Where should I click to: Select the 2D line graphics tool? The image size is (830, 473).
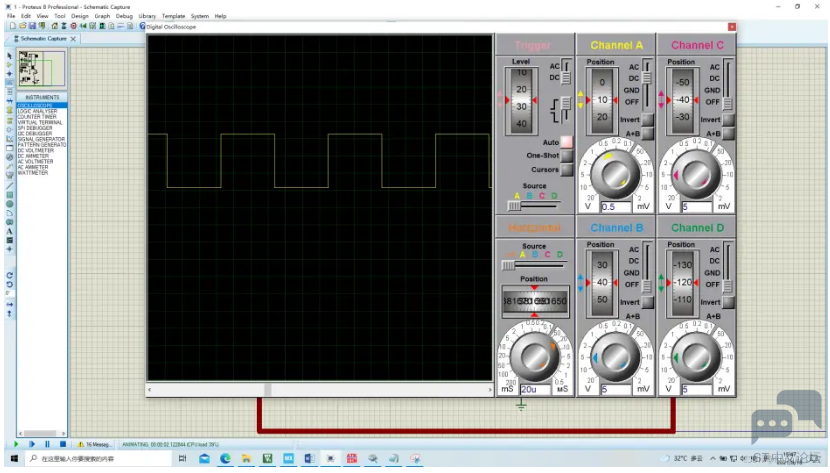point(9,186)
